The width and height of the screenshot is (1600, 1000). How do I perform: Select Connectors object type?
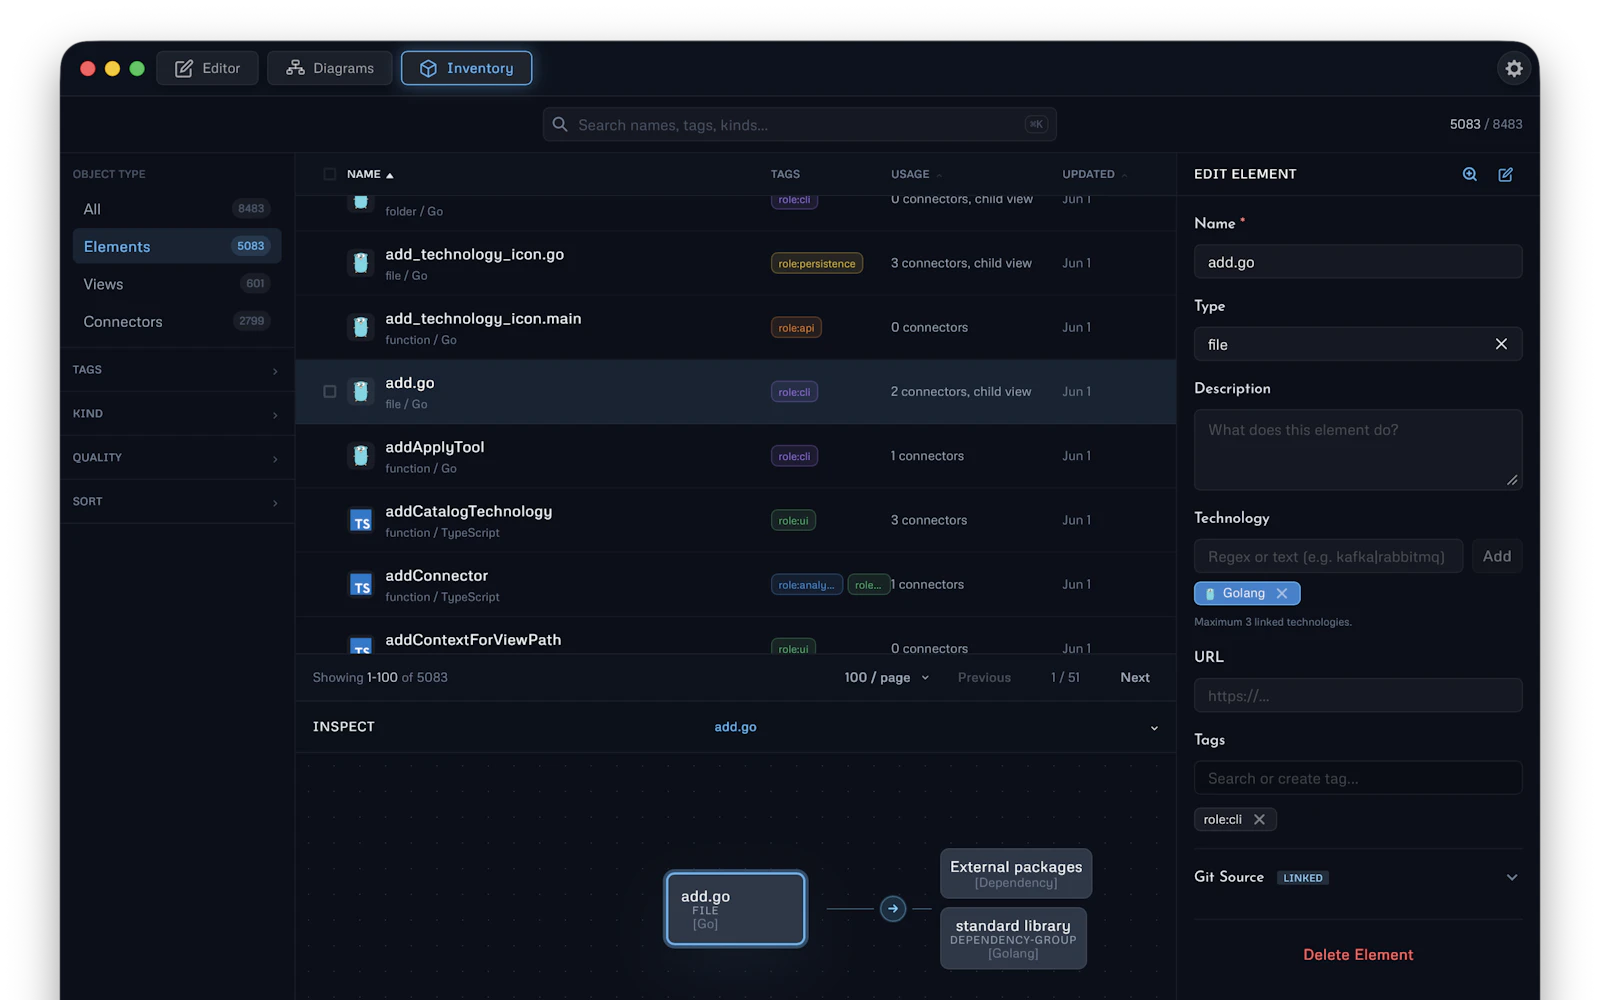click(177, 321)
